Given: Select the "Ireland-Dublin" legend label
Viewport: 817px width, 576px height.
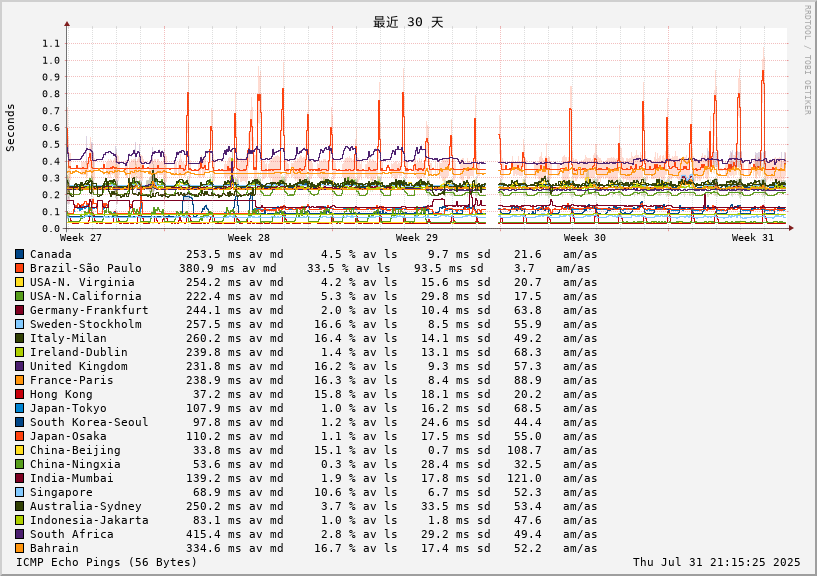Looking at the screenshot, I should (79, 352).
